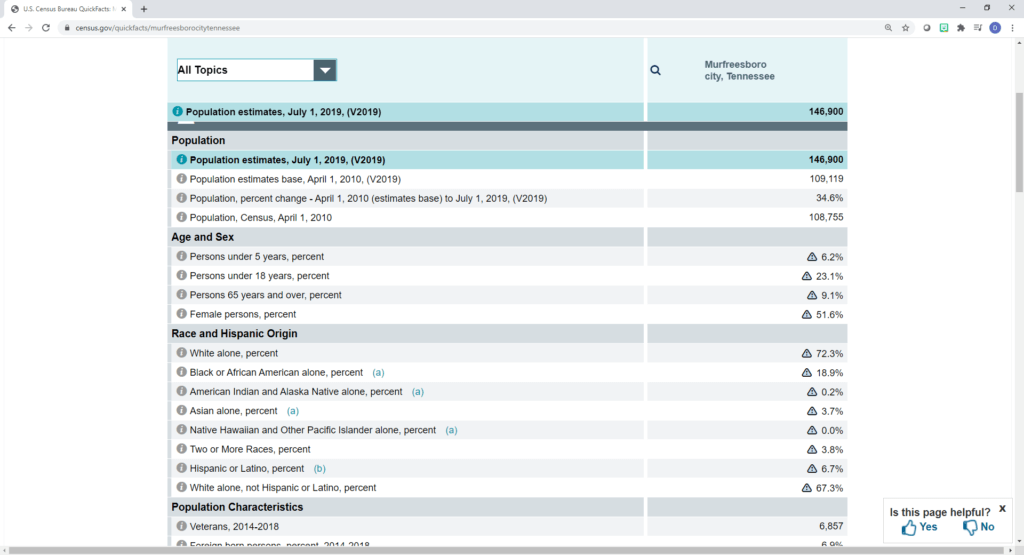
Task: Open a new browser tab
Action: 144,9
